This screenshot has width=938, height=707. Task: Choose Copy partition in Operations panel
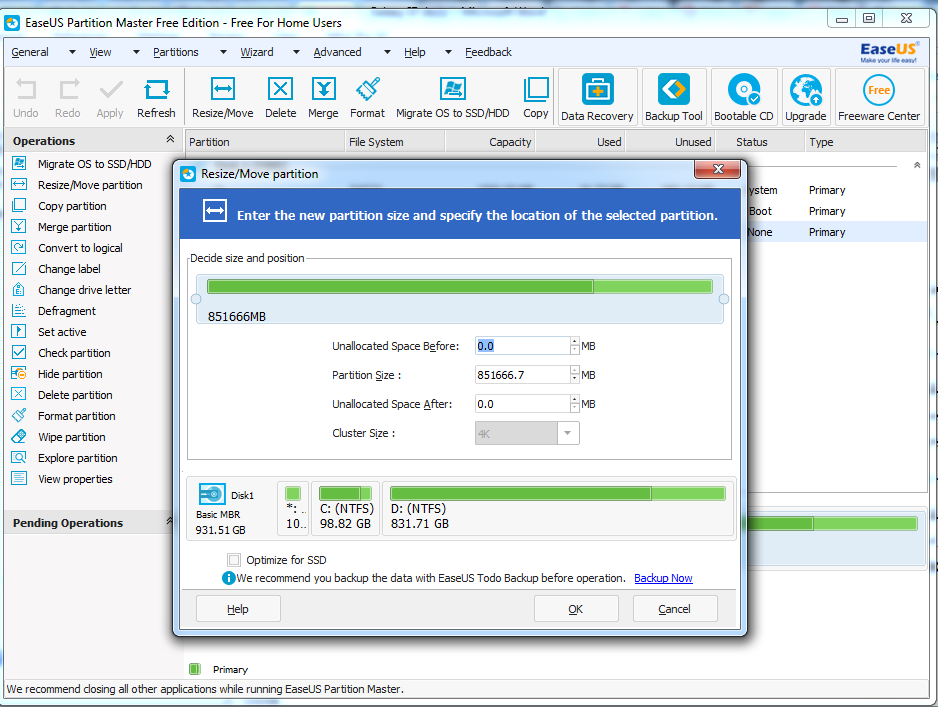pyautogui.click(x=72, y=206)
